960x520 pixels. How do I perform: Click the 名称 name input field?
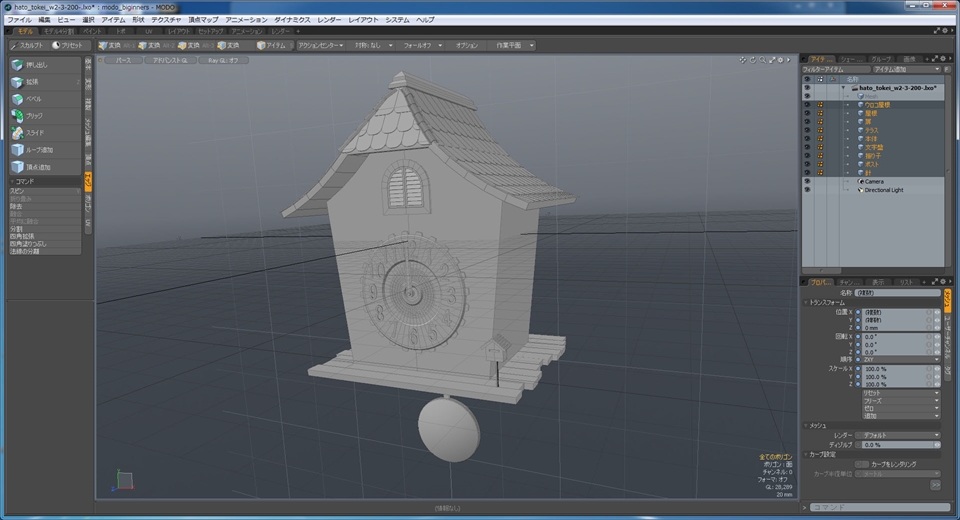898,293
